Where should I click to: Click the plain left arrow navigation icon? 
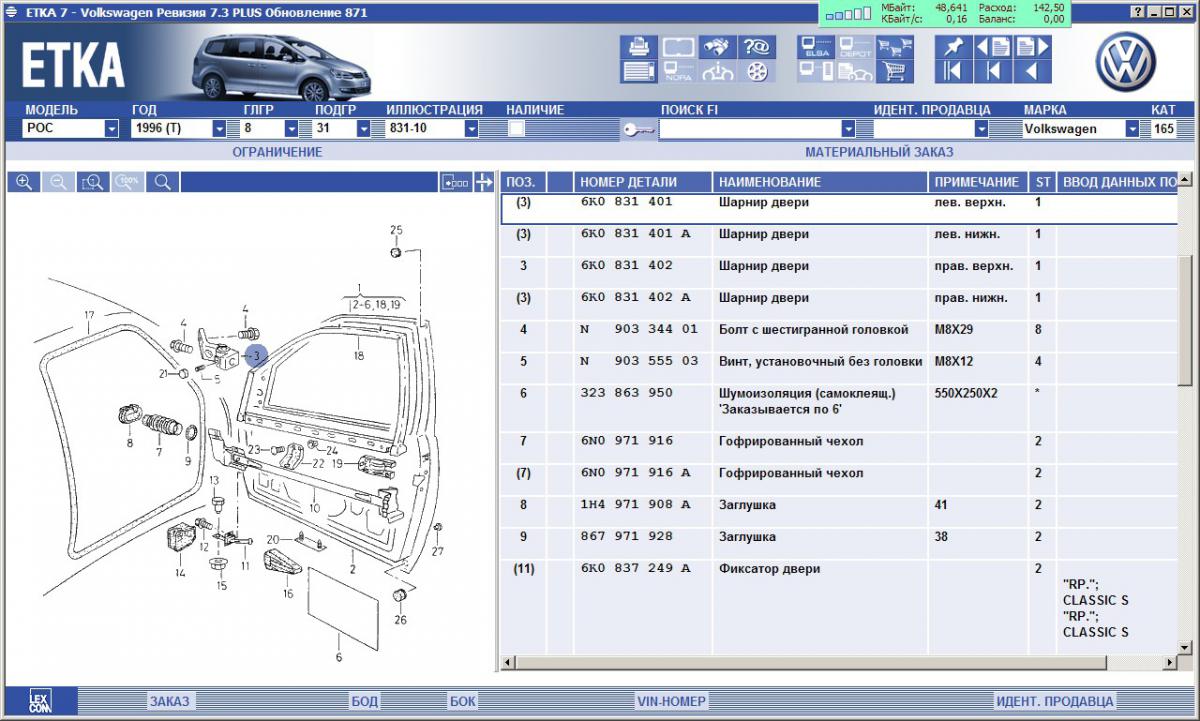coord(1033,71)
